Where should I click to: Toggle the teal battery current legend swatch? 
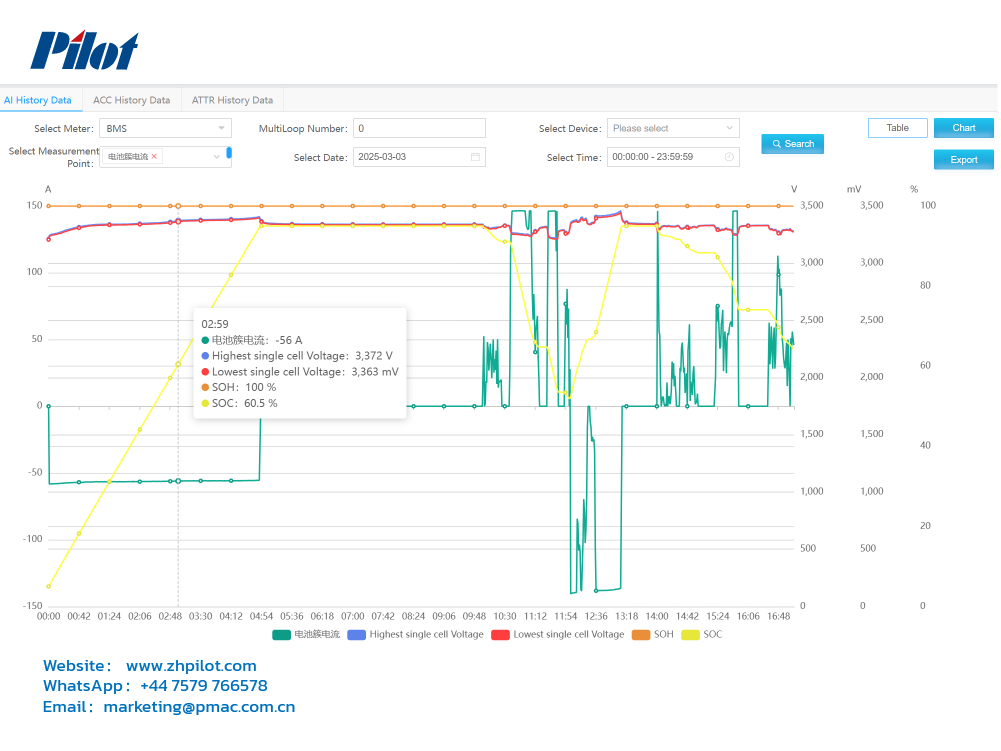click(x=282, y=635)
